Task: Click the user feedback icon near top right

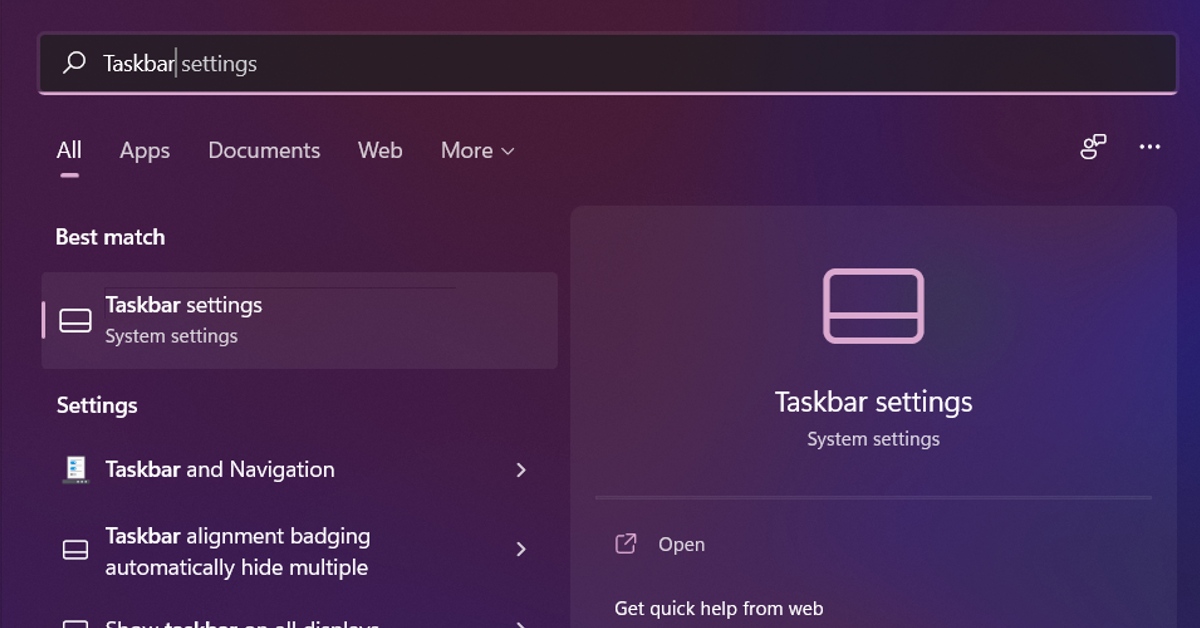Action: (1093, 147)
